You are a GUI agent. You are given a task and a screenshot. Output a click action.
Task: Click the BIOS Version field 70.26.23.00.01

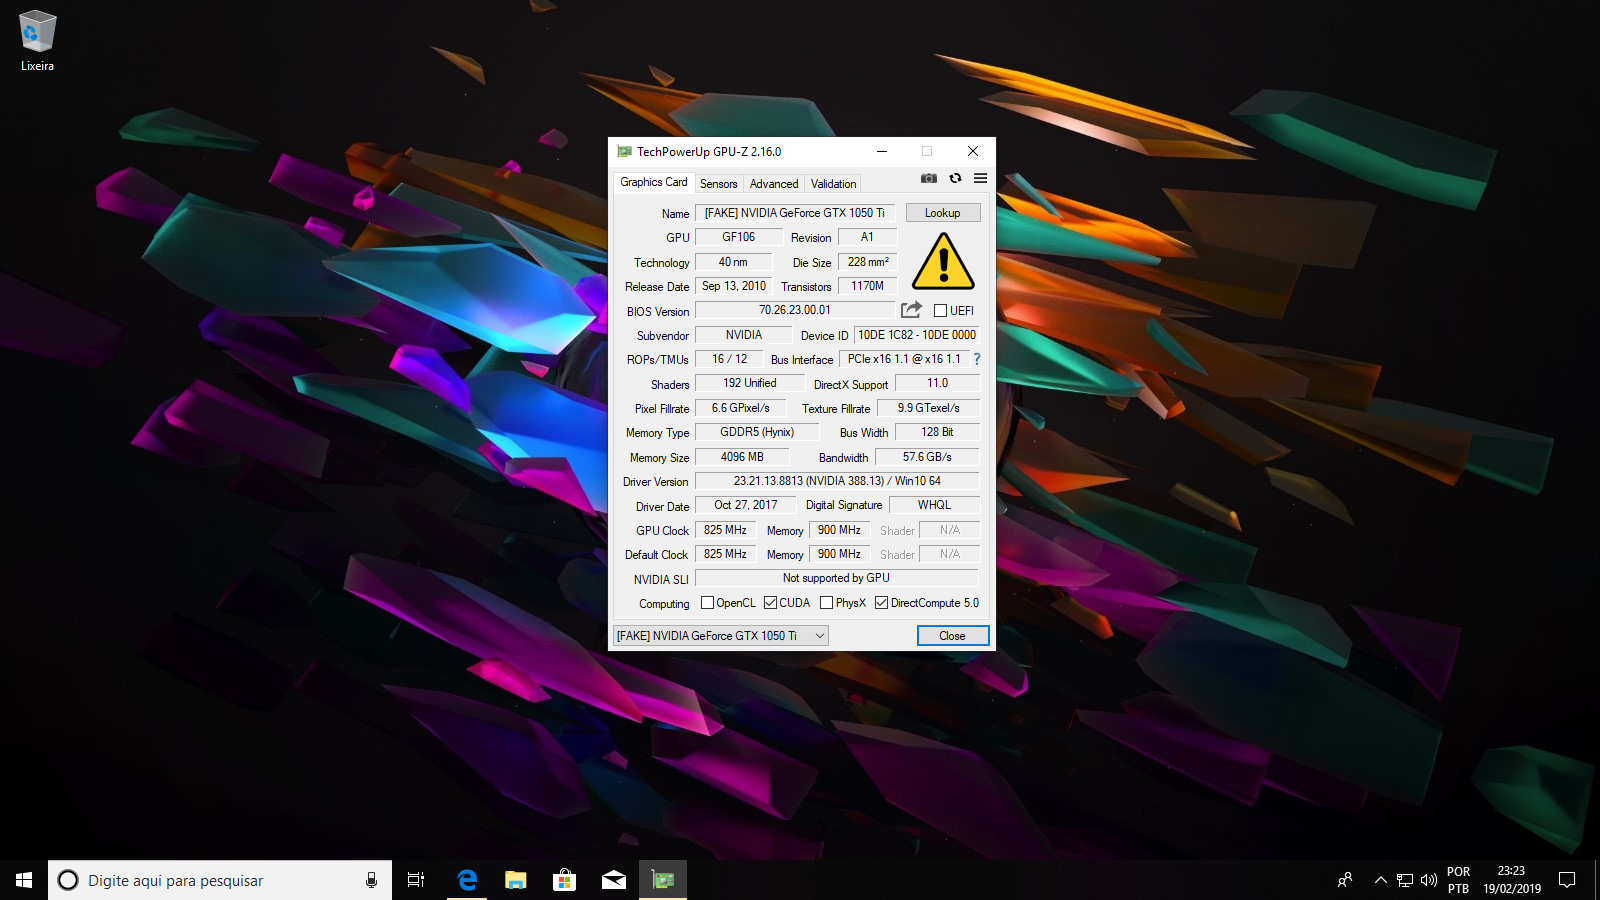[795, 310]
